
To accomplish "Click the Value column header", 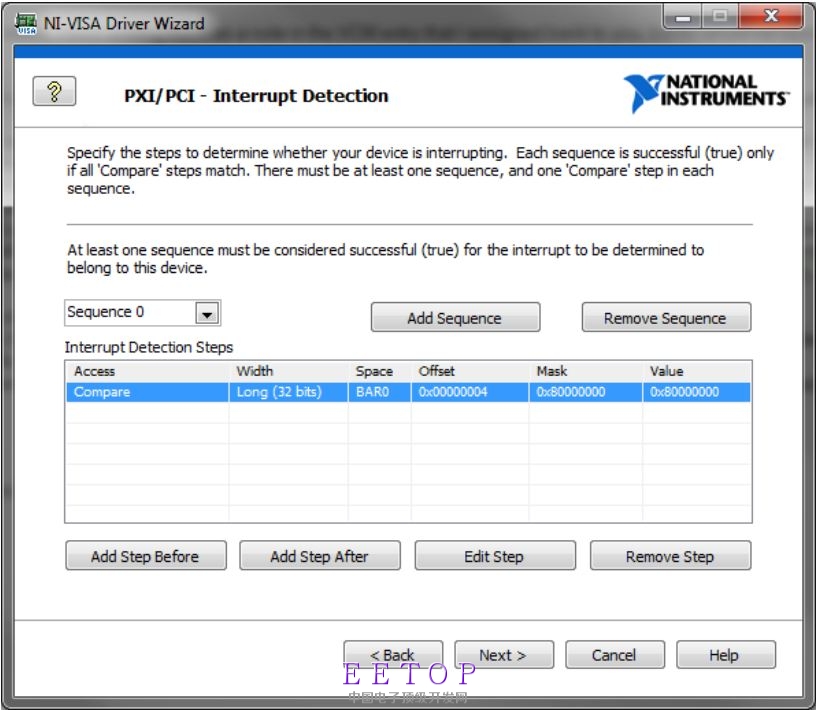I will pos(696,371).
